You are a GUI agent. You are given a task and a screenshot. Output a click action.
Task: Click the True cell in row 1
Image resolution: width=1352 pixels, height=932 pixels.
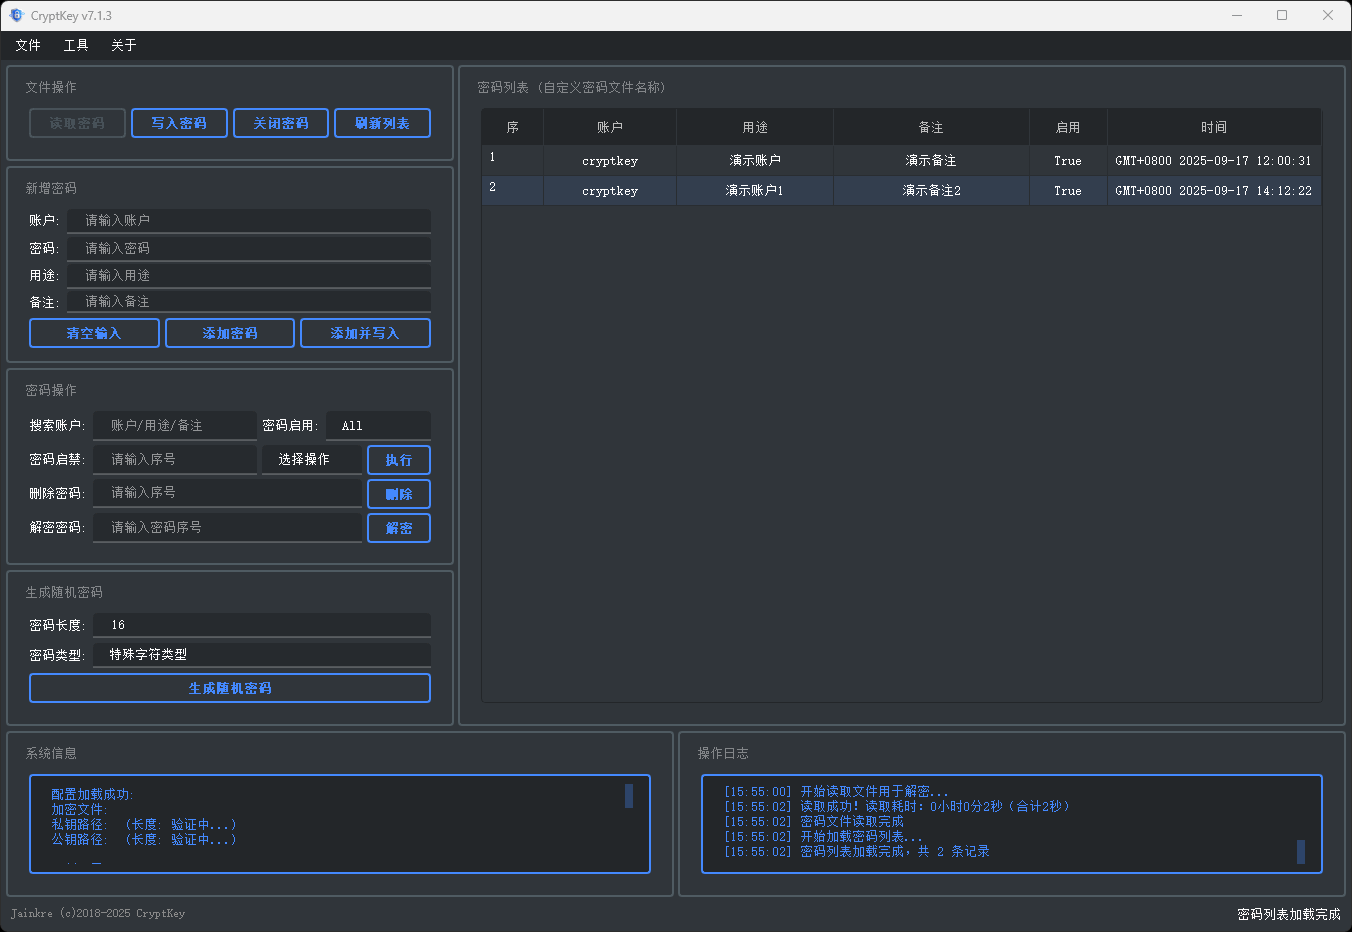(1068, 160)
